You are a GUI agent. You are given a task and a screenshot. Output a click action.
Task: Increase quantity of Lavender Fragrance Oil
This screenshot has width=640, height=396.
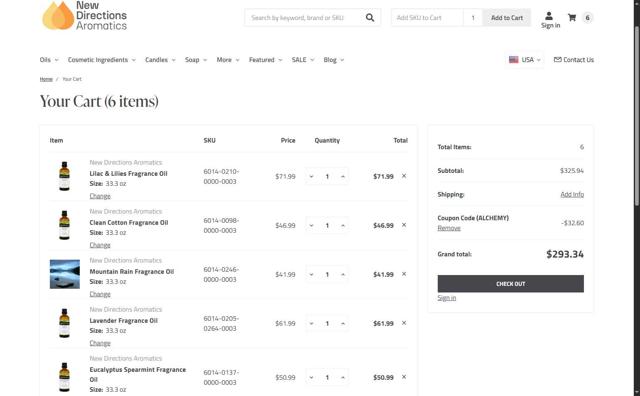click(343, 323)
